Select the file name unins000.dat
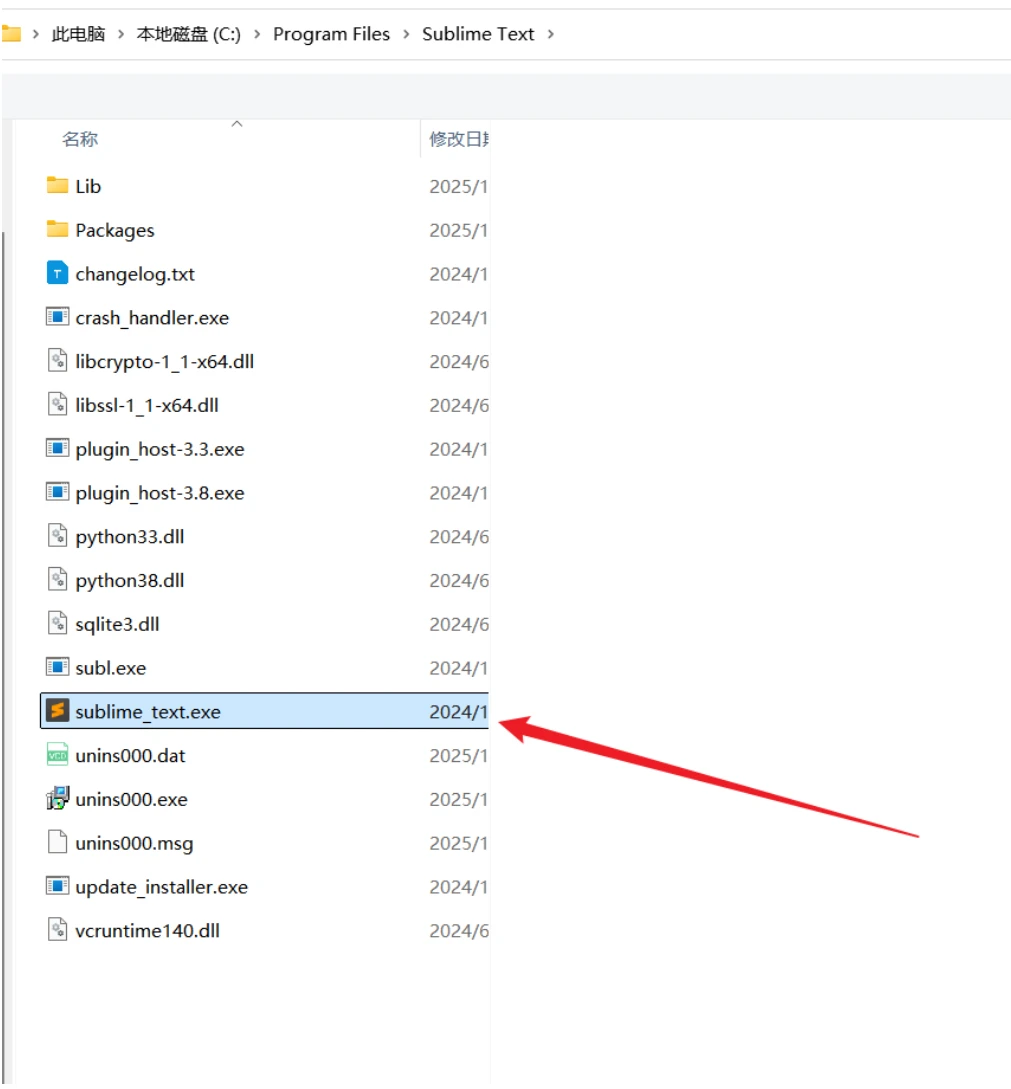Screen dimensions: 1011x1089 pos(131,756)
